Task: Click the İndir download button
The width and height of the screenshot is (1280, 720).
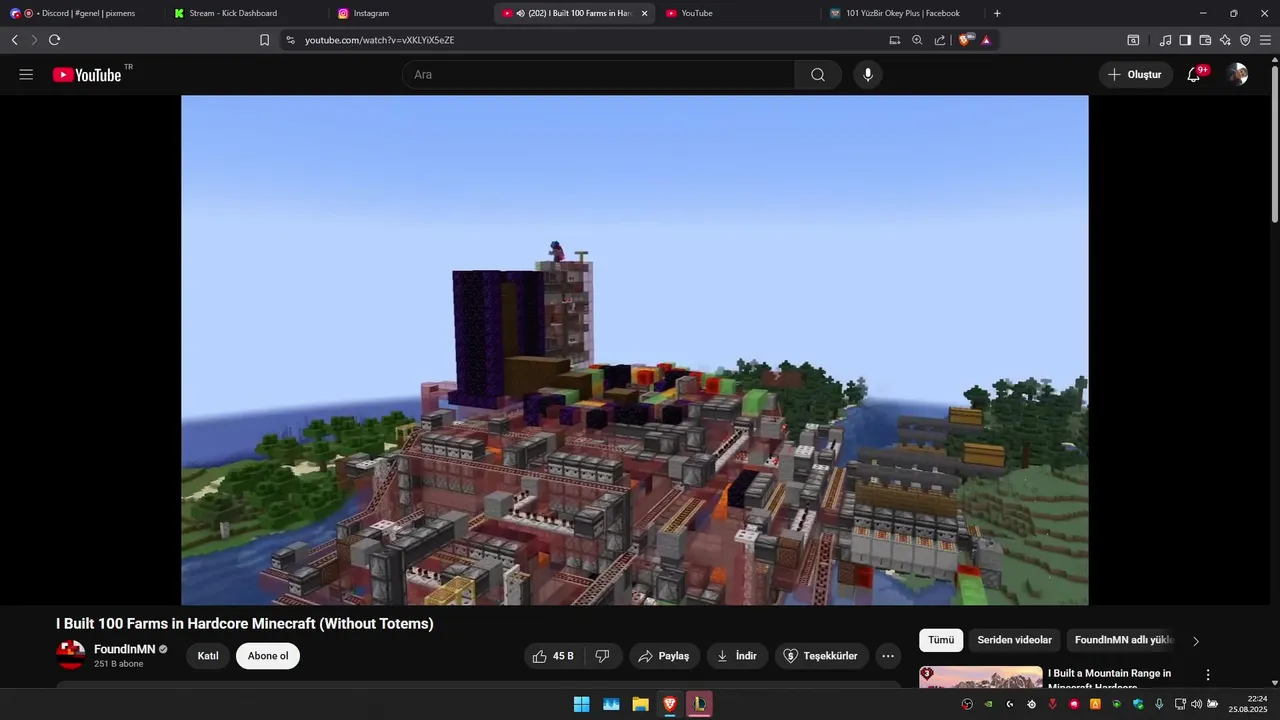Action: tap(738, 656)
